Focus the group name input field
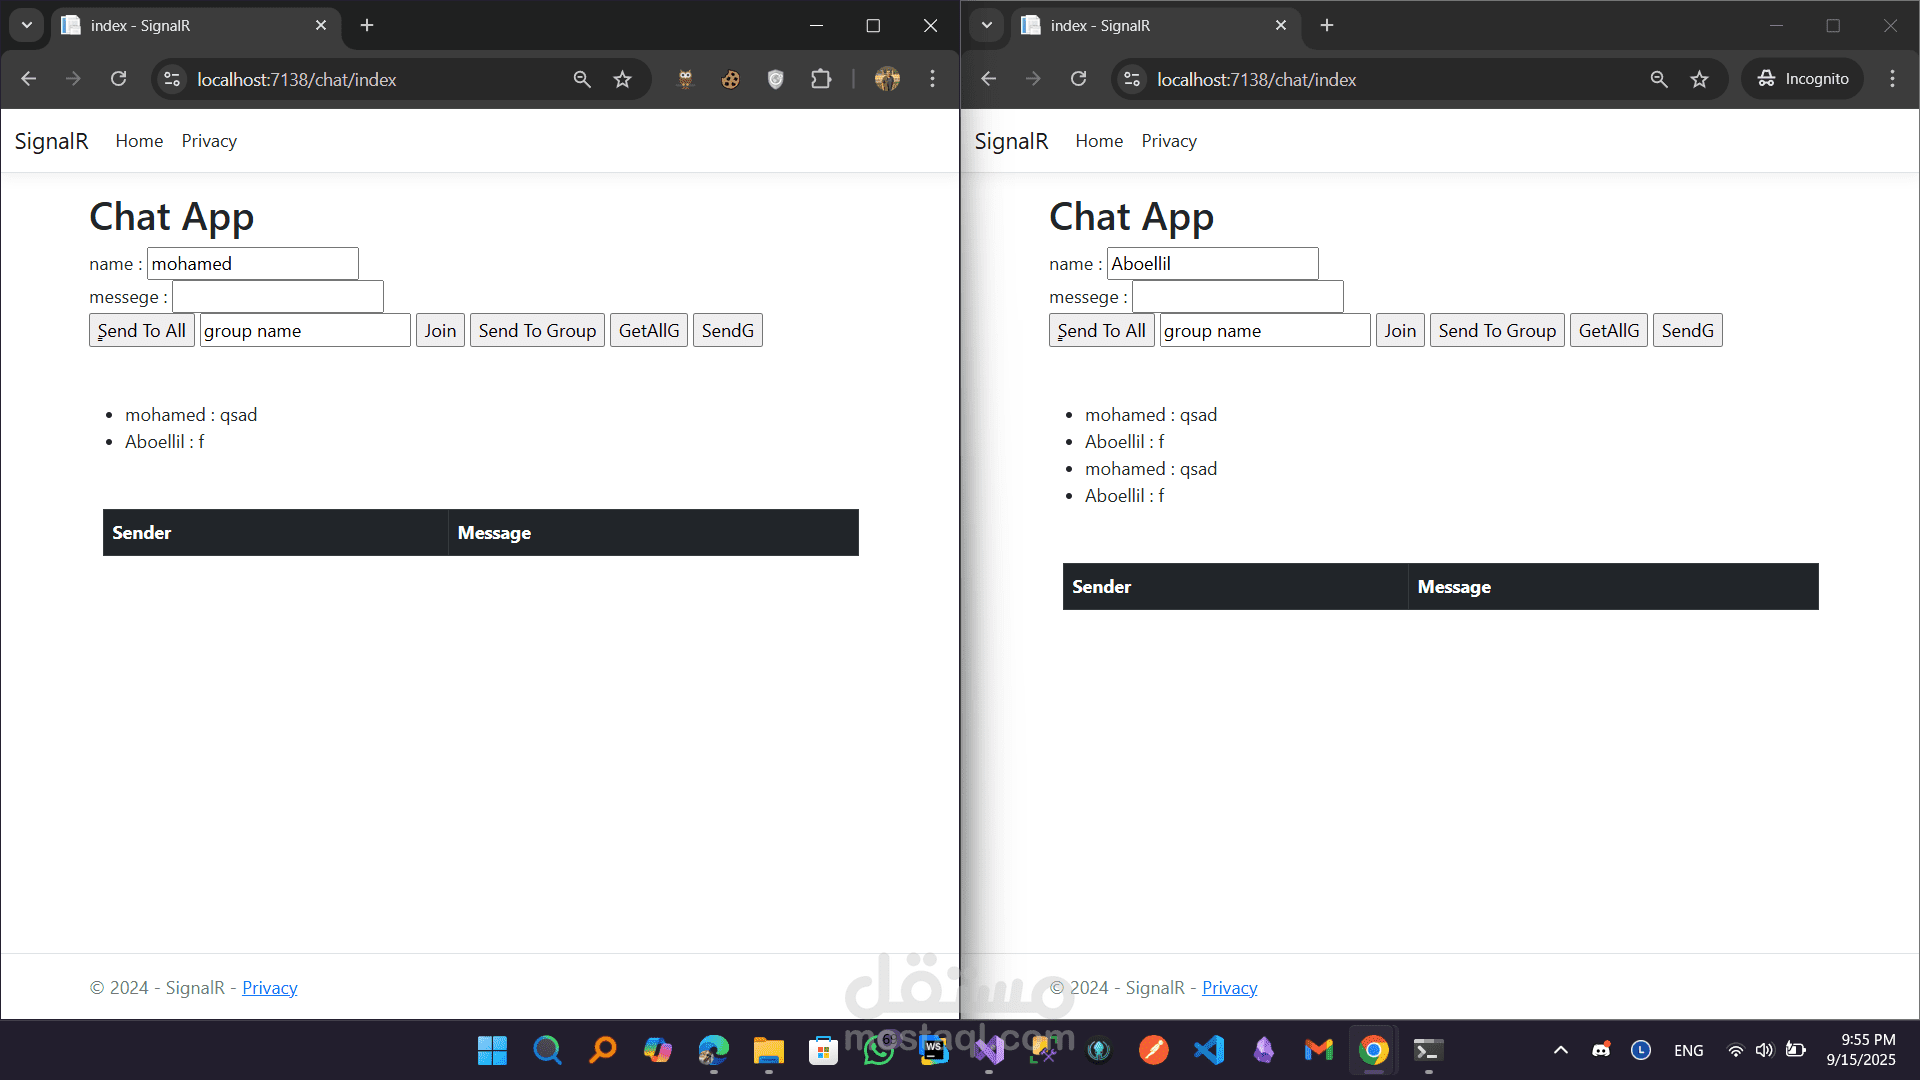Screen dimensions: 1920x1080 pyautogui.click(x=305, y=330)
